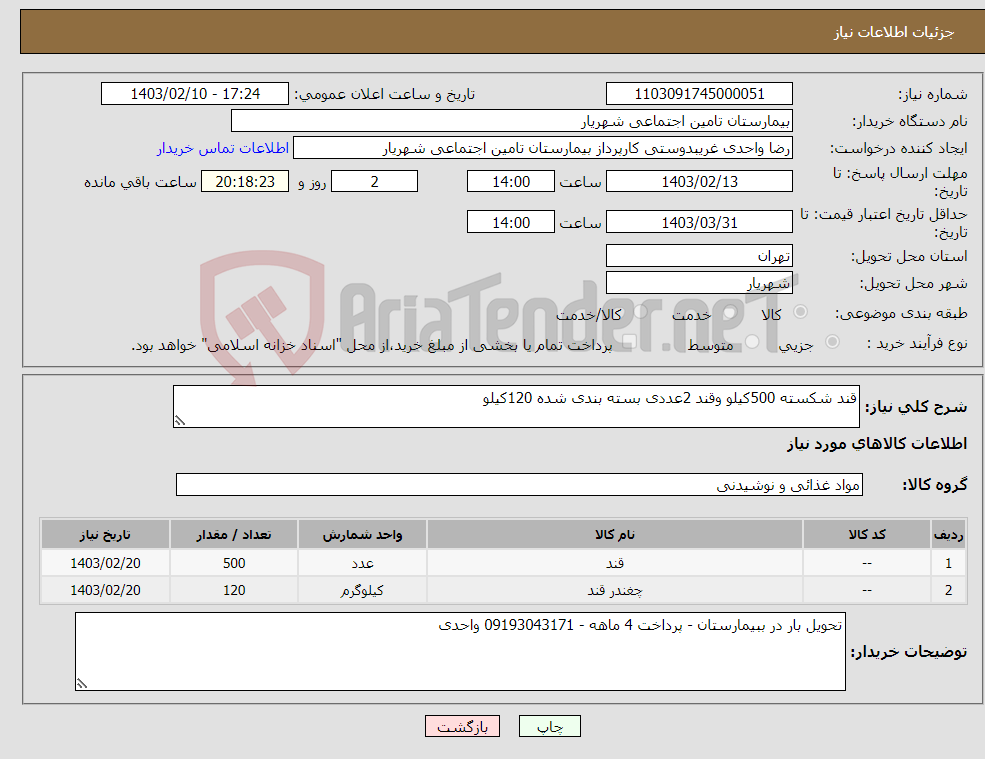Click the quantity 500 cell

point(234,563)
